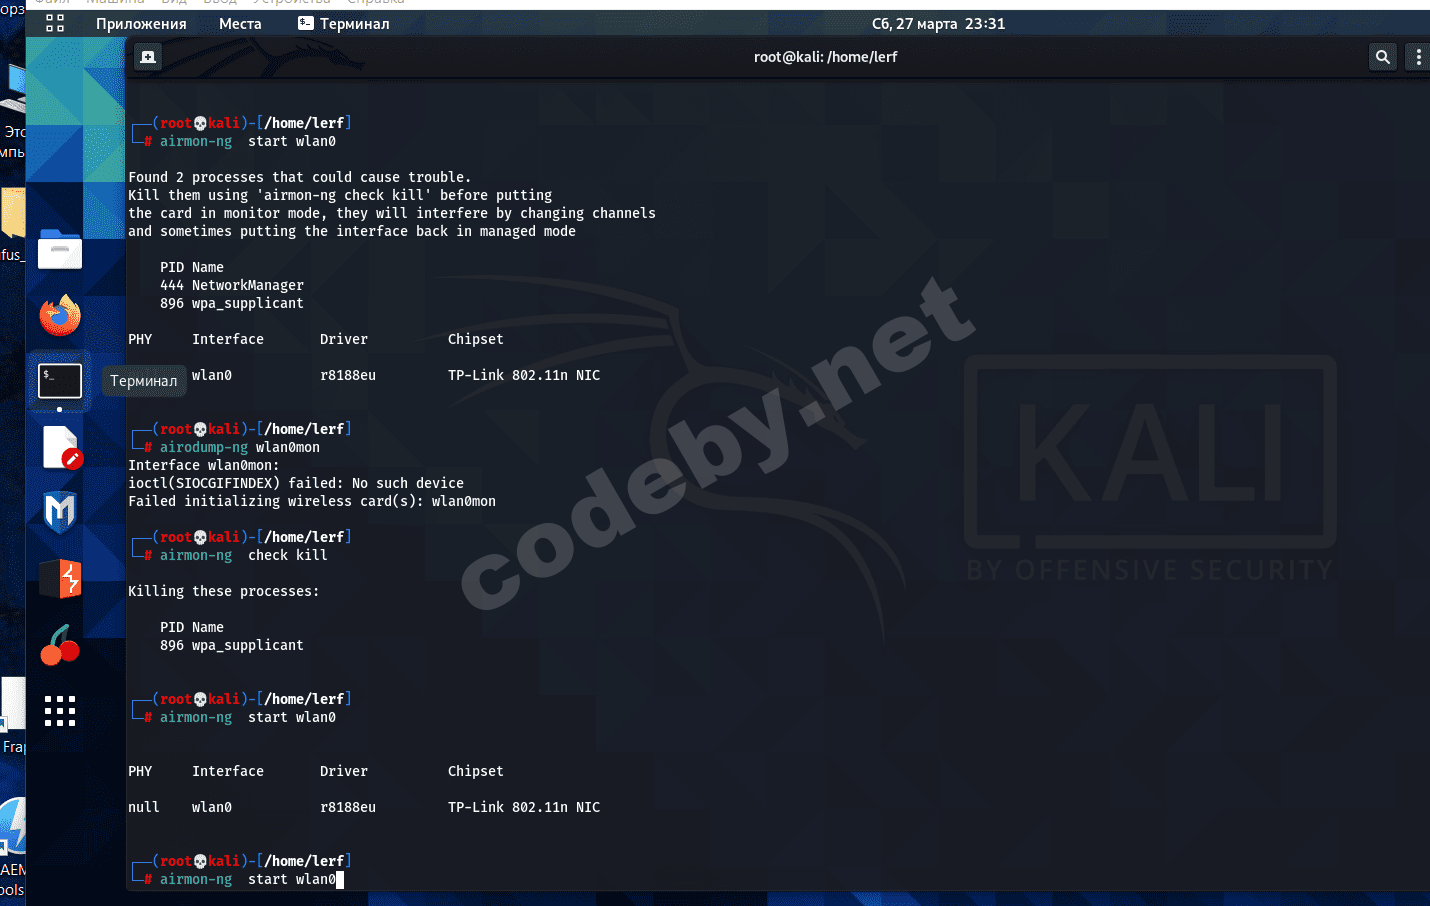Click the '444 NetworkManager' process line
The width and height of the screenshot is (1430, 906).
232,285
